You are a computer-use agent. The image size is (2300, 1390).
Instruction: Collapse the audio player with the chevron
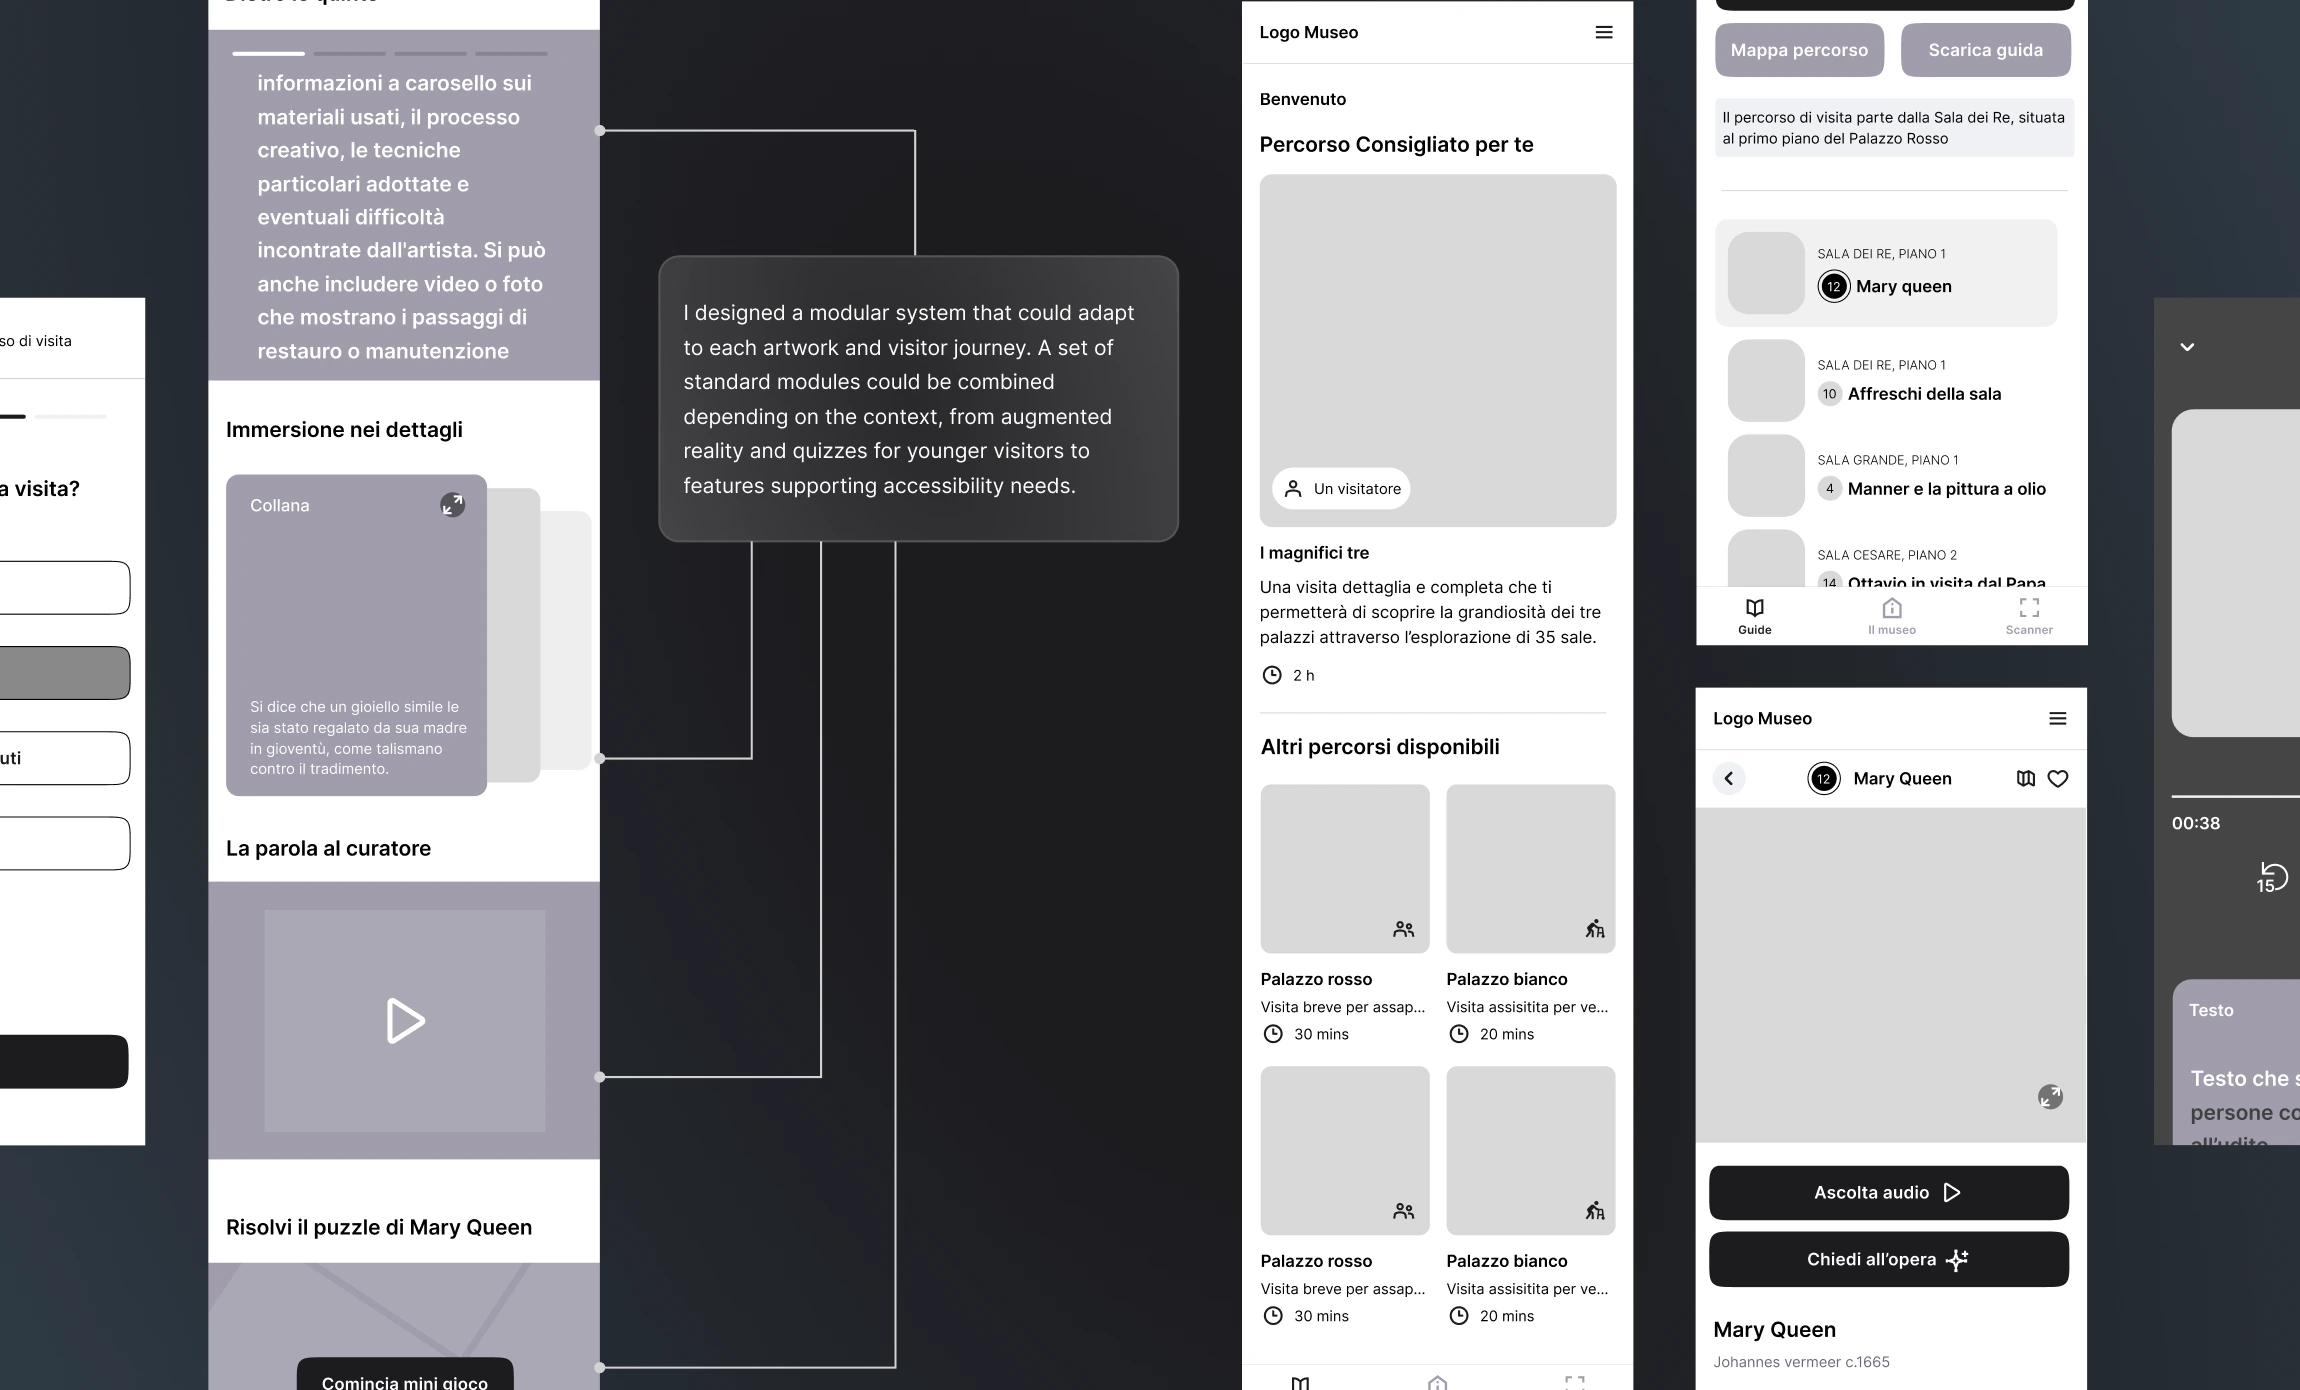[x=2187, y=347]
